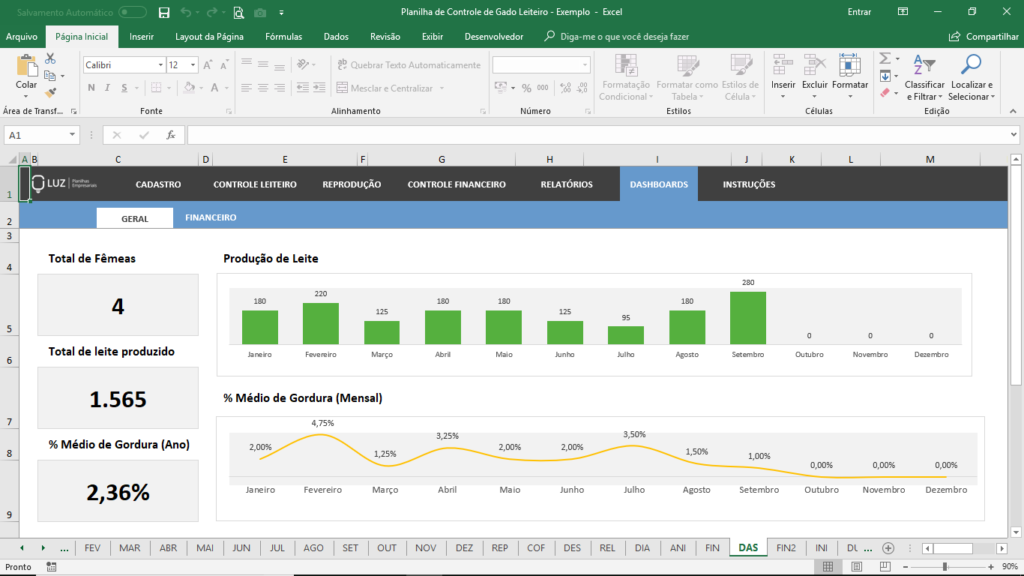Toggle bold formatting with Negrito
This screenshot has height=576, width=1024.
point(90,89)
